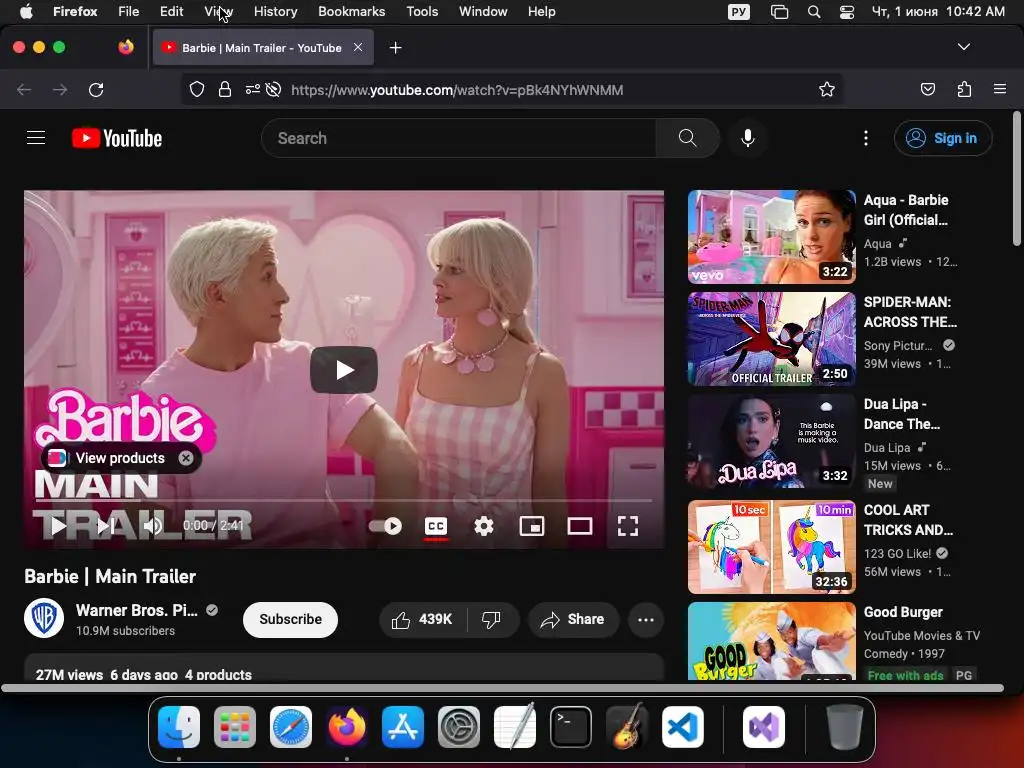The height and width of the screenshot is (768, 1024).
Task: Toggle closed captions CC
Action: (436, 526)
